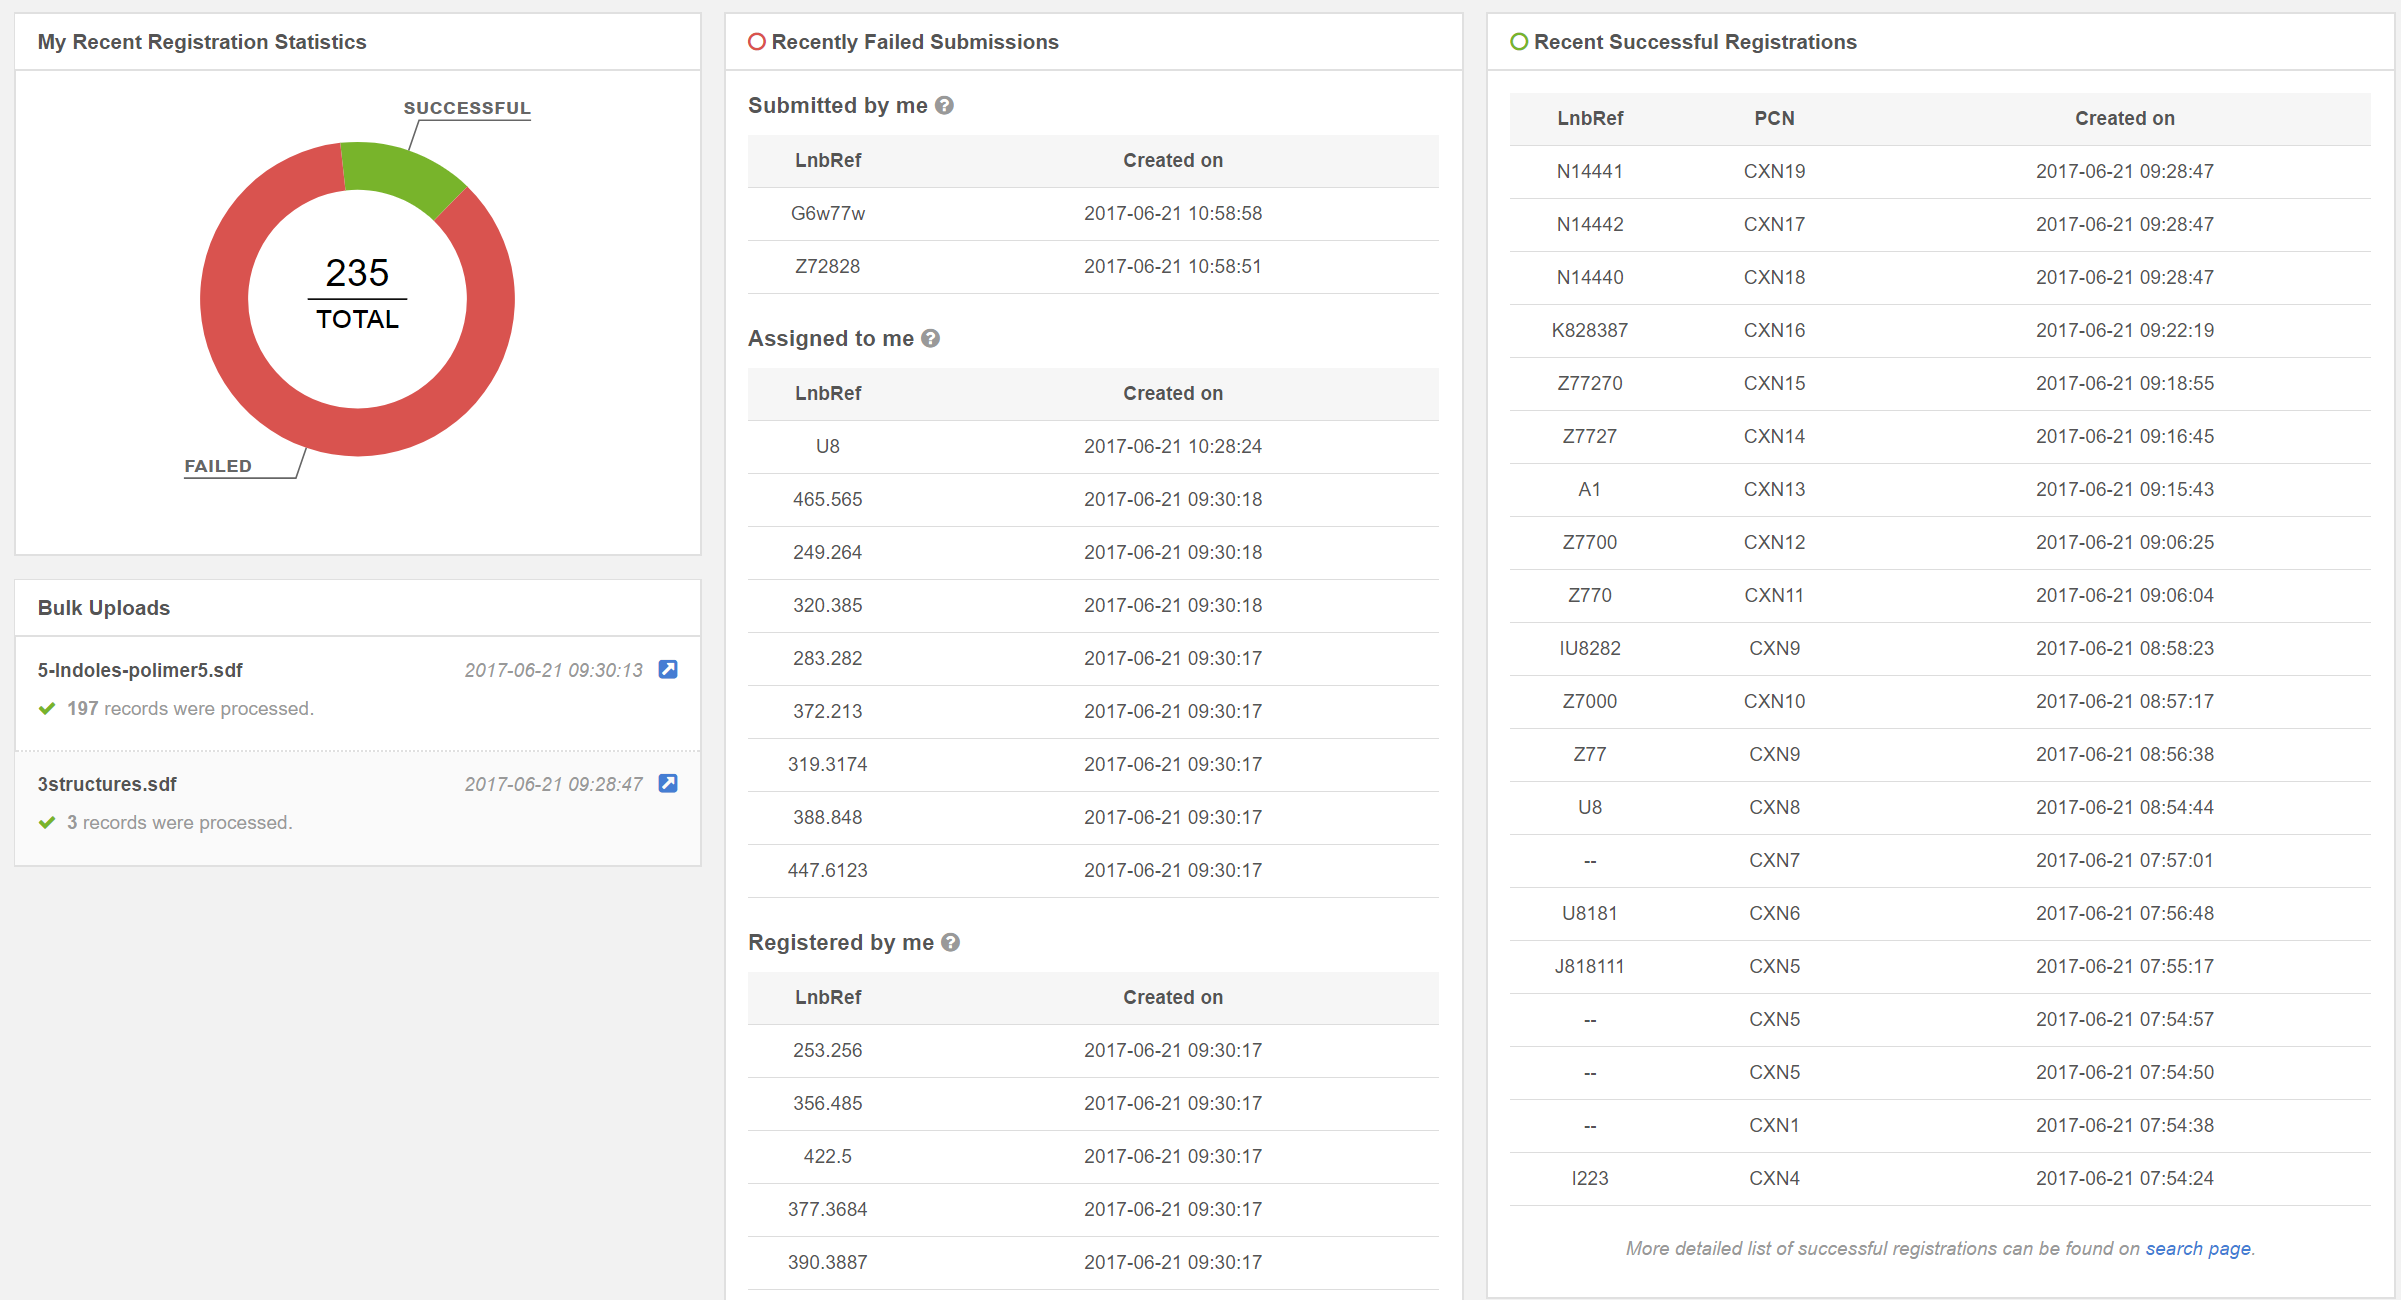Viewport: 2401px width, 1300px height.
Task: Click upload timestamp 2017-06-21 09:30:13
Action: click(x=553, y=670)
